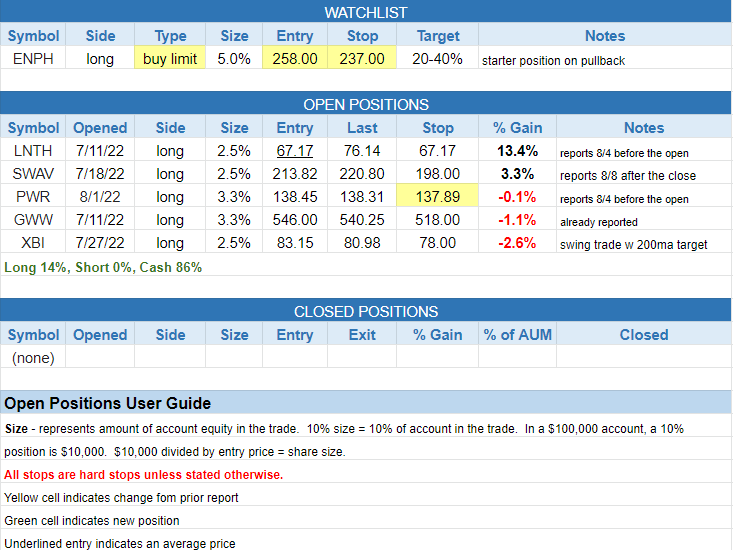Click the yellow 'buy limit' type cell
The image size is (733, 550).
click(170, 59)
